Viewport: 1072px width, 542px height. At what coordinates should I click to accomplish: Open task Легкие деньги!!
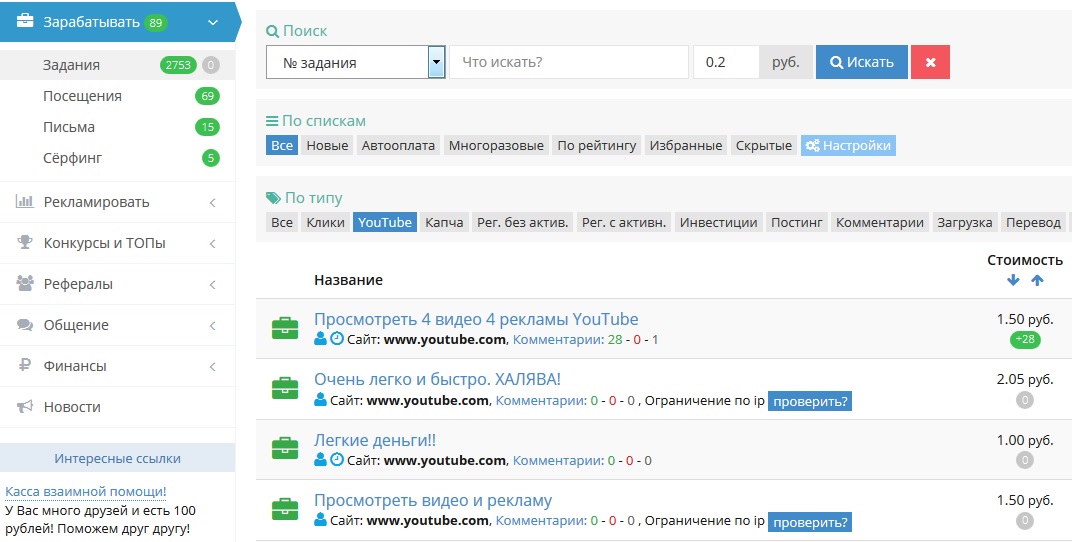coord(375,439)
